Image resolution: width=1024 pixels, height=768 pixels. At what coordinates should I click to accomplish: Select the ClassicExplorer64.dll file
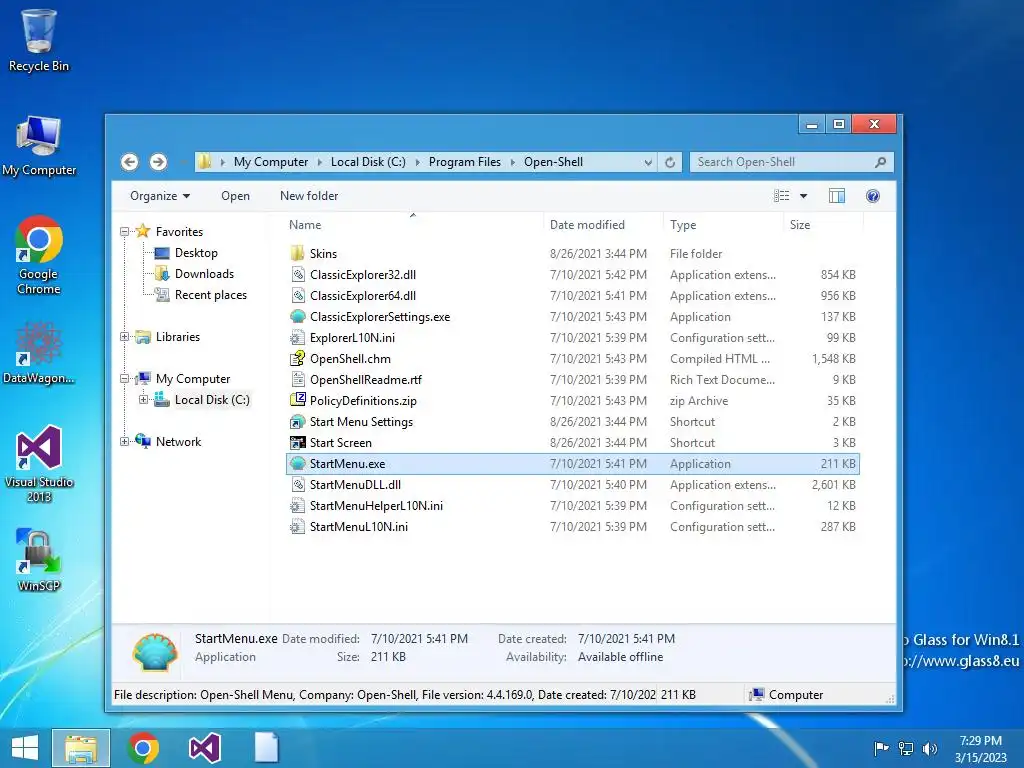pyautogui.click(x=362, y=296)
